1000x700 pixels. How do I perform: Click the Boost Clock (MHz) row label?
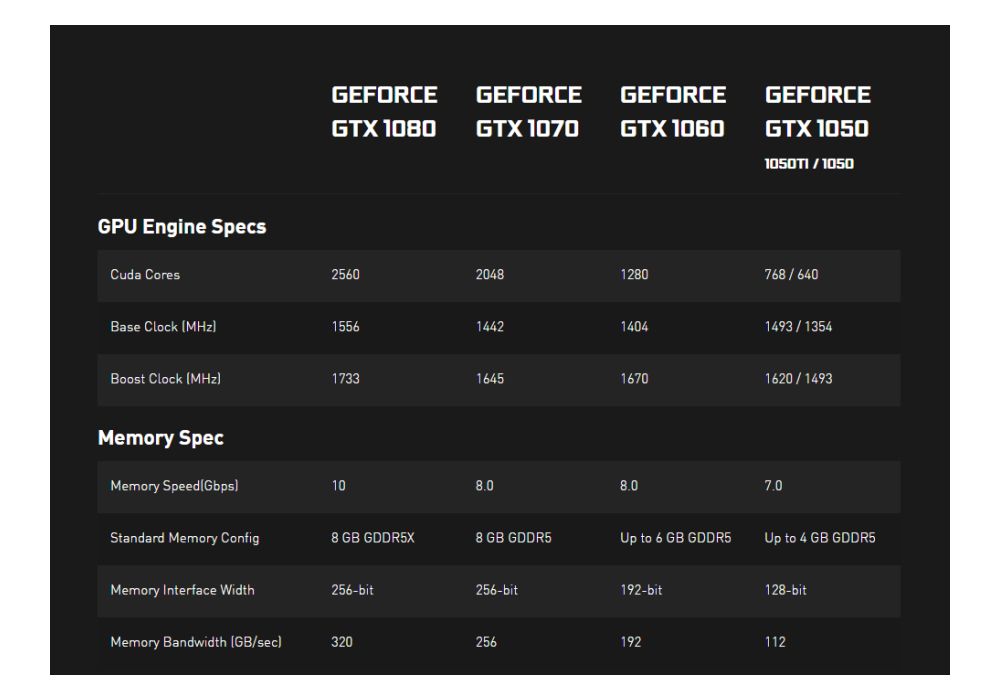[165, 380]
